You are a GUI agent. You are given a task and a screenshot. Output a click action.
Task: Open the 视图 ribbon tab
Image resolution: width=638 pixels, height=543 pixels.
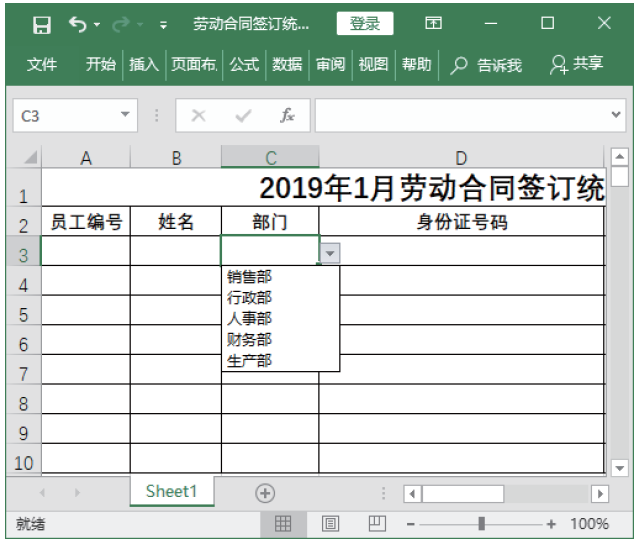[373, 64]
